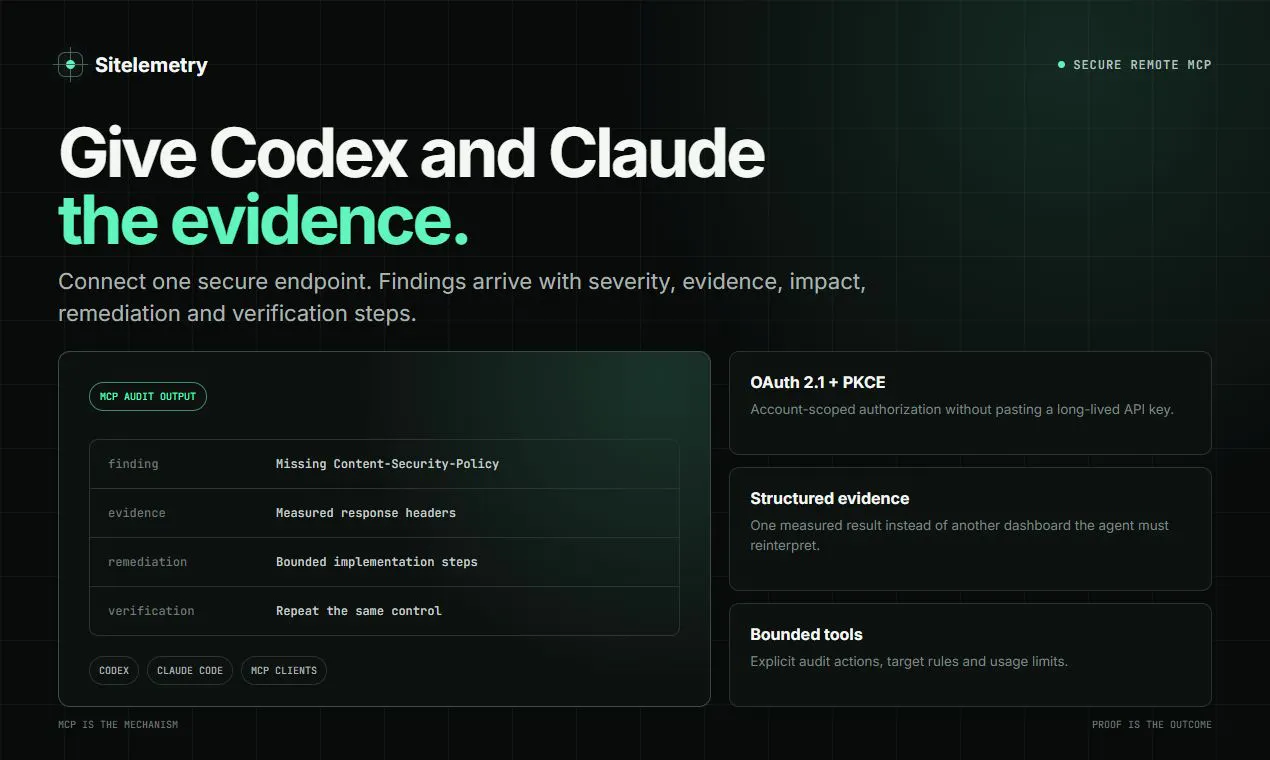Image resolution: width=1270 pixels, height=760 pixels.
Task: Click the 'One measured result' description text
Action: [x=959, y=535]
